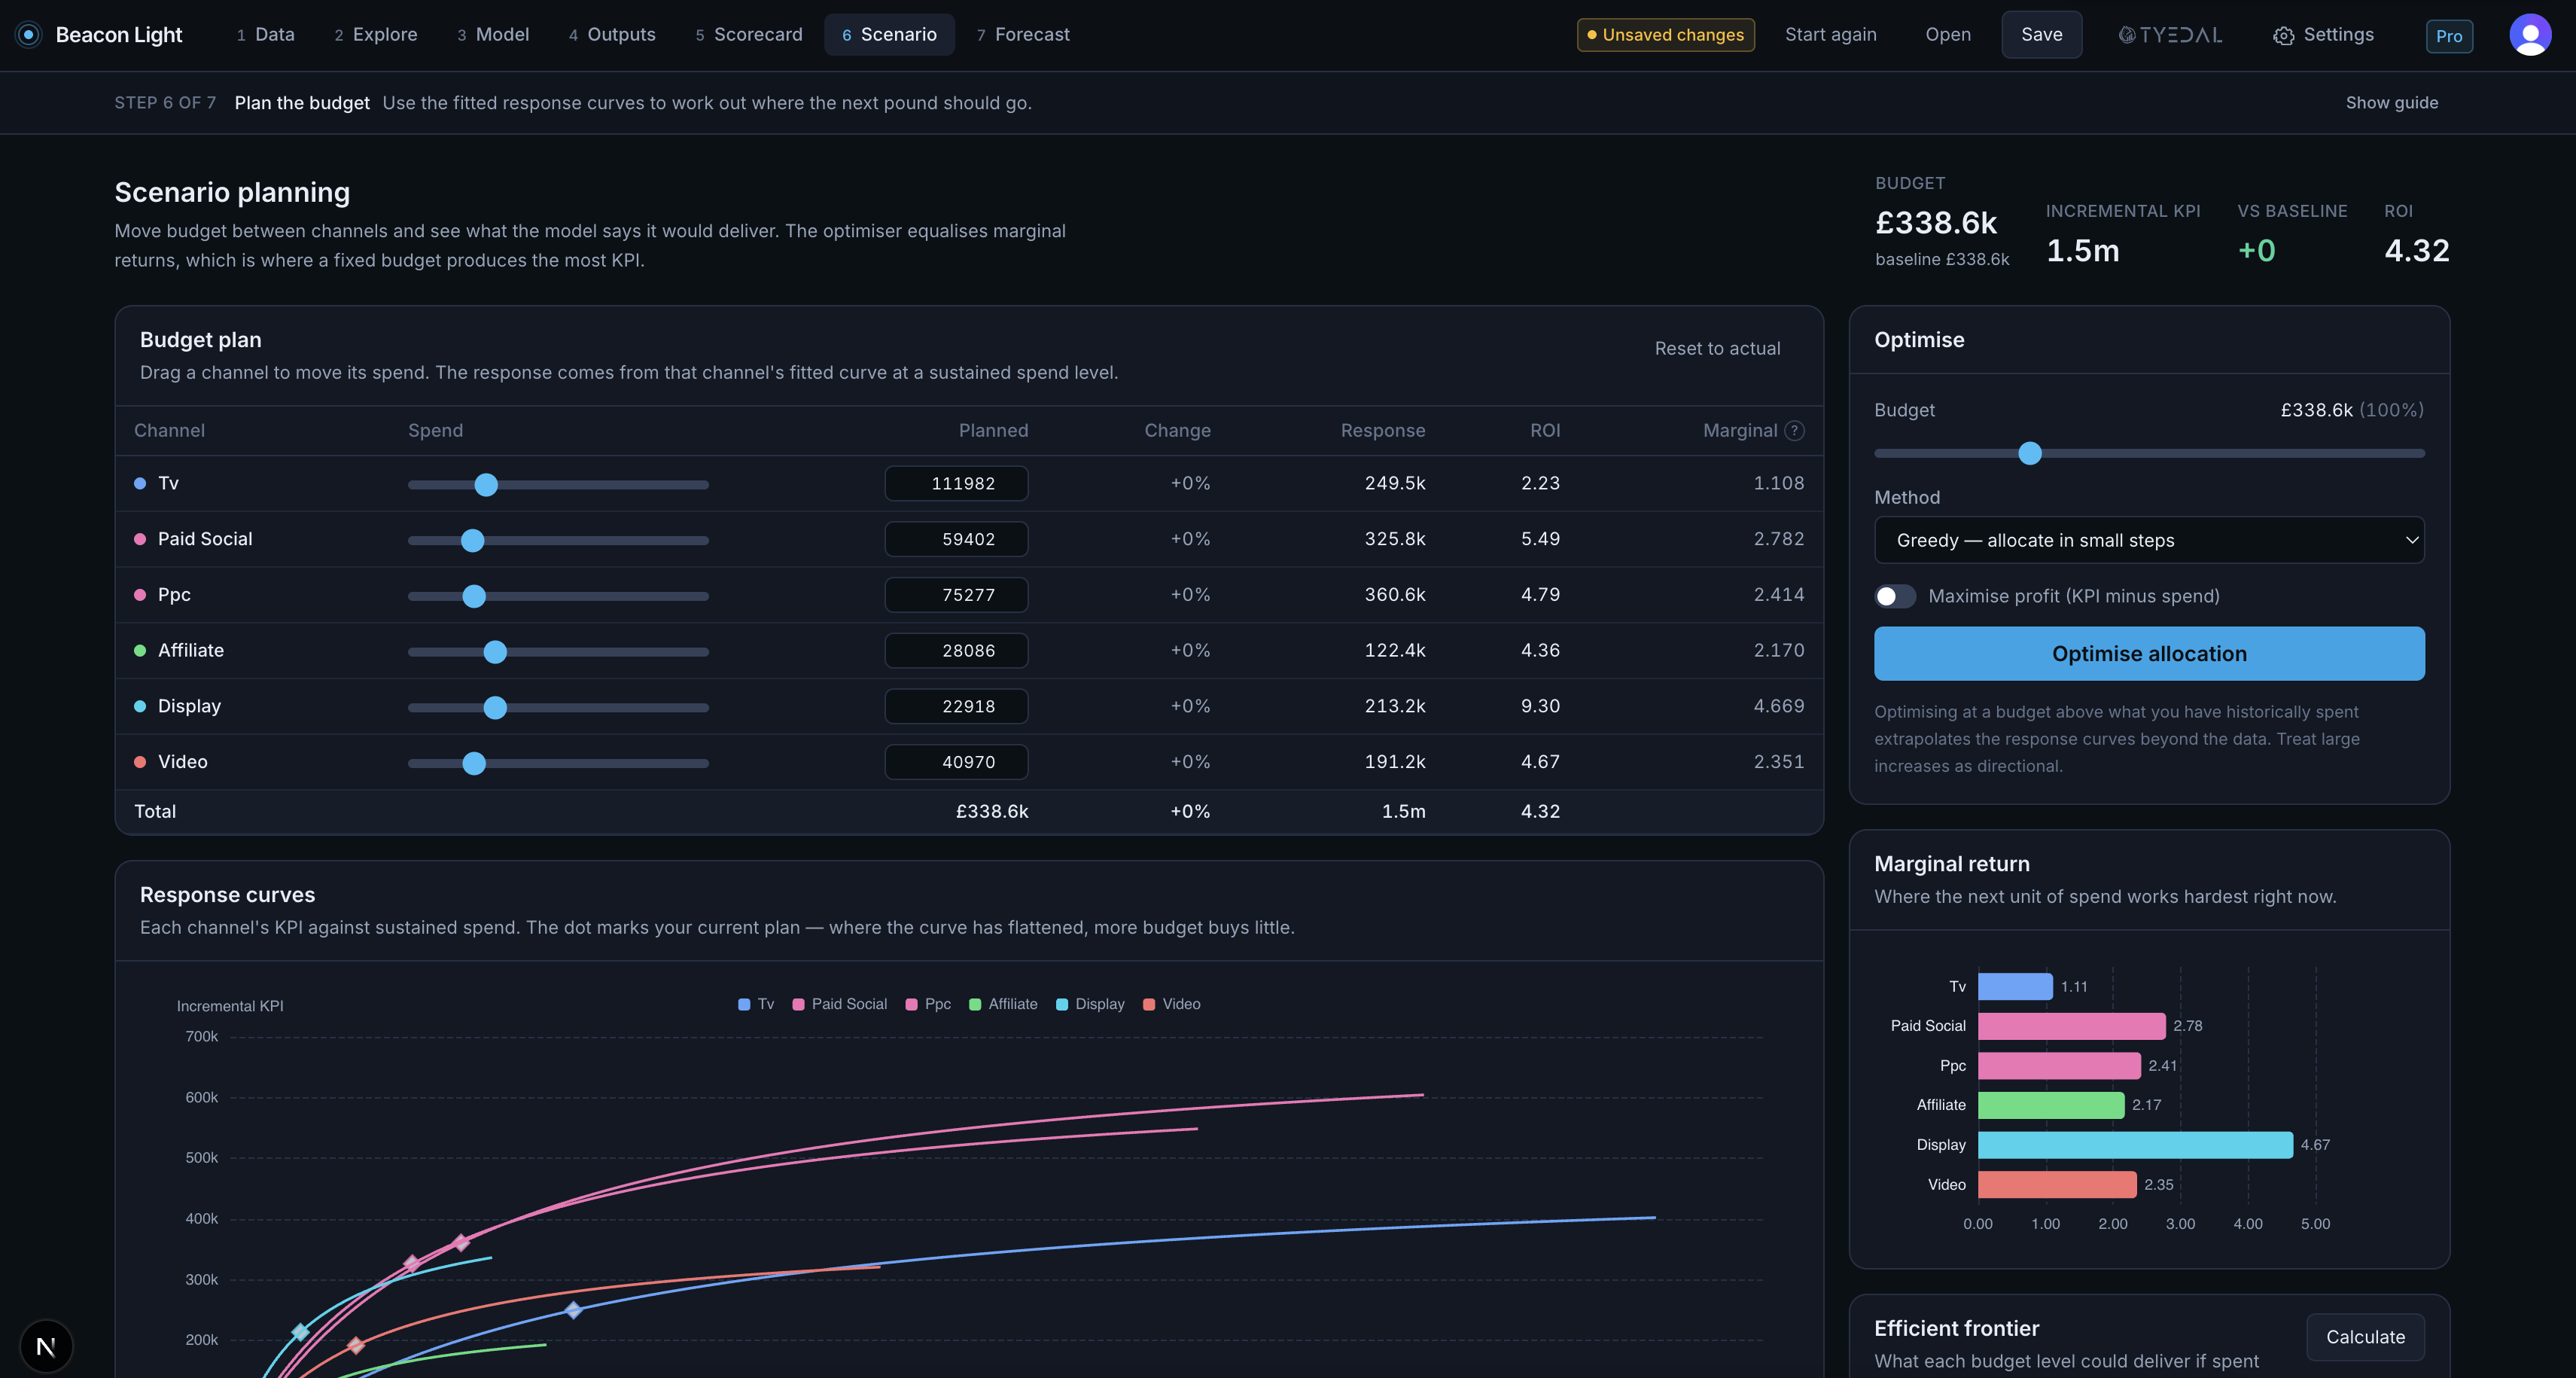Click the Display ROI value 9.30

[1540, 706]
